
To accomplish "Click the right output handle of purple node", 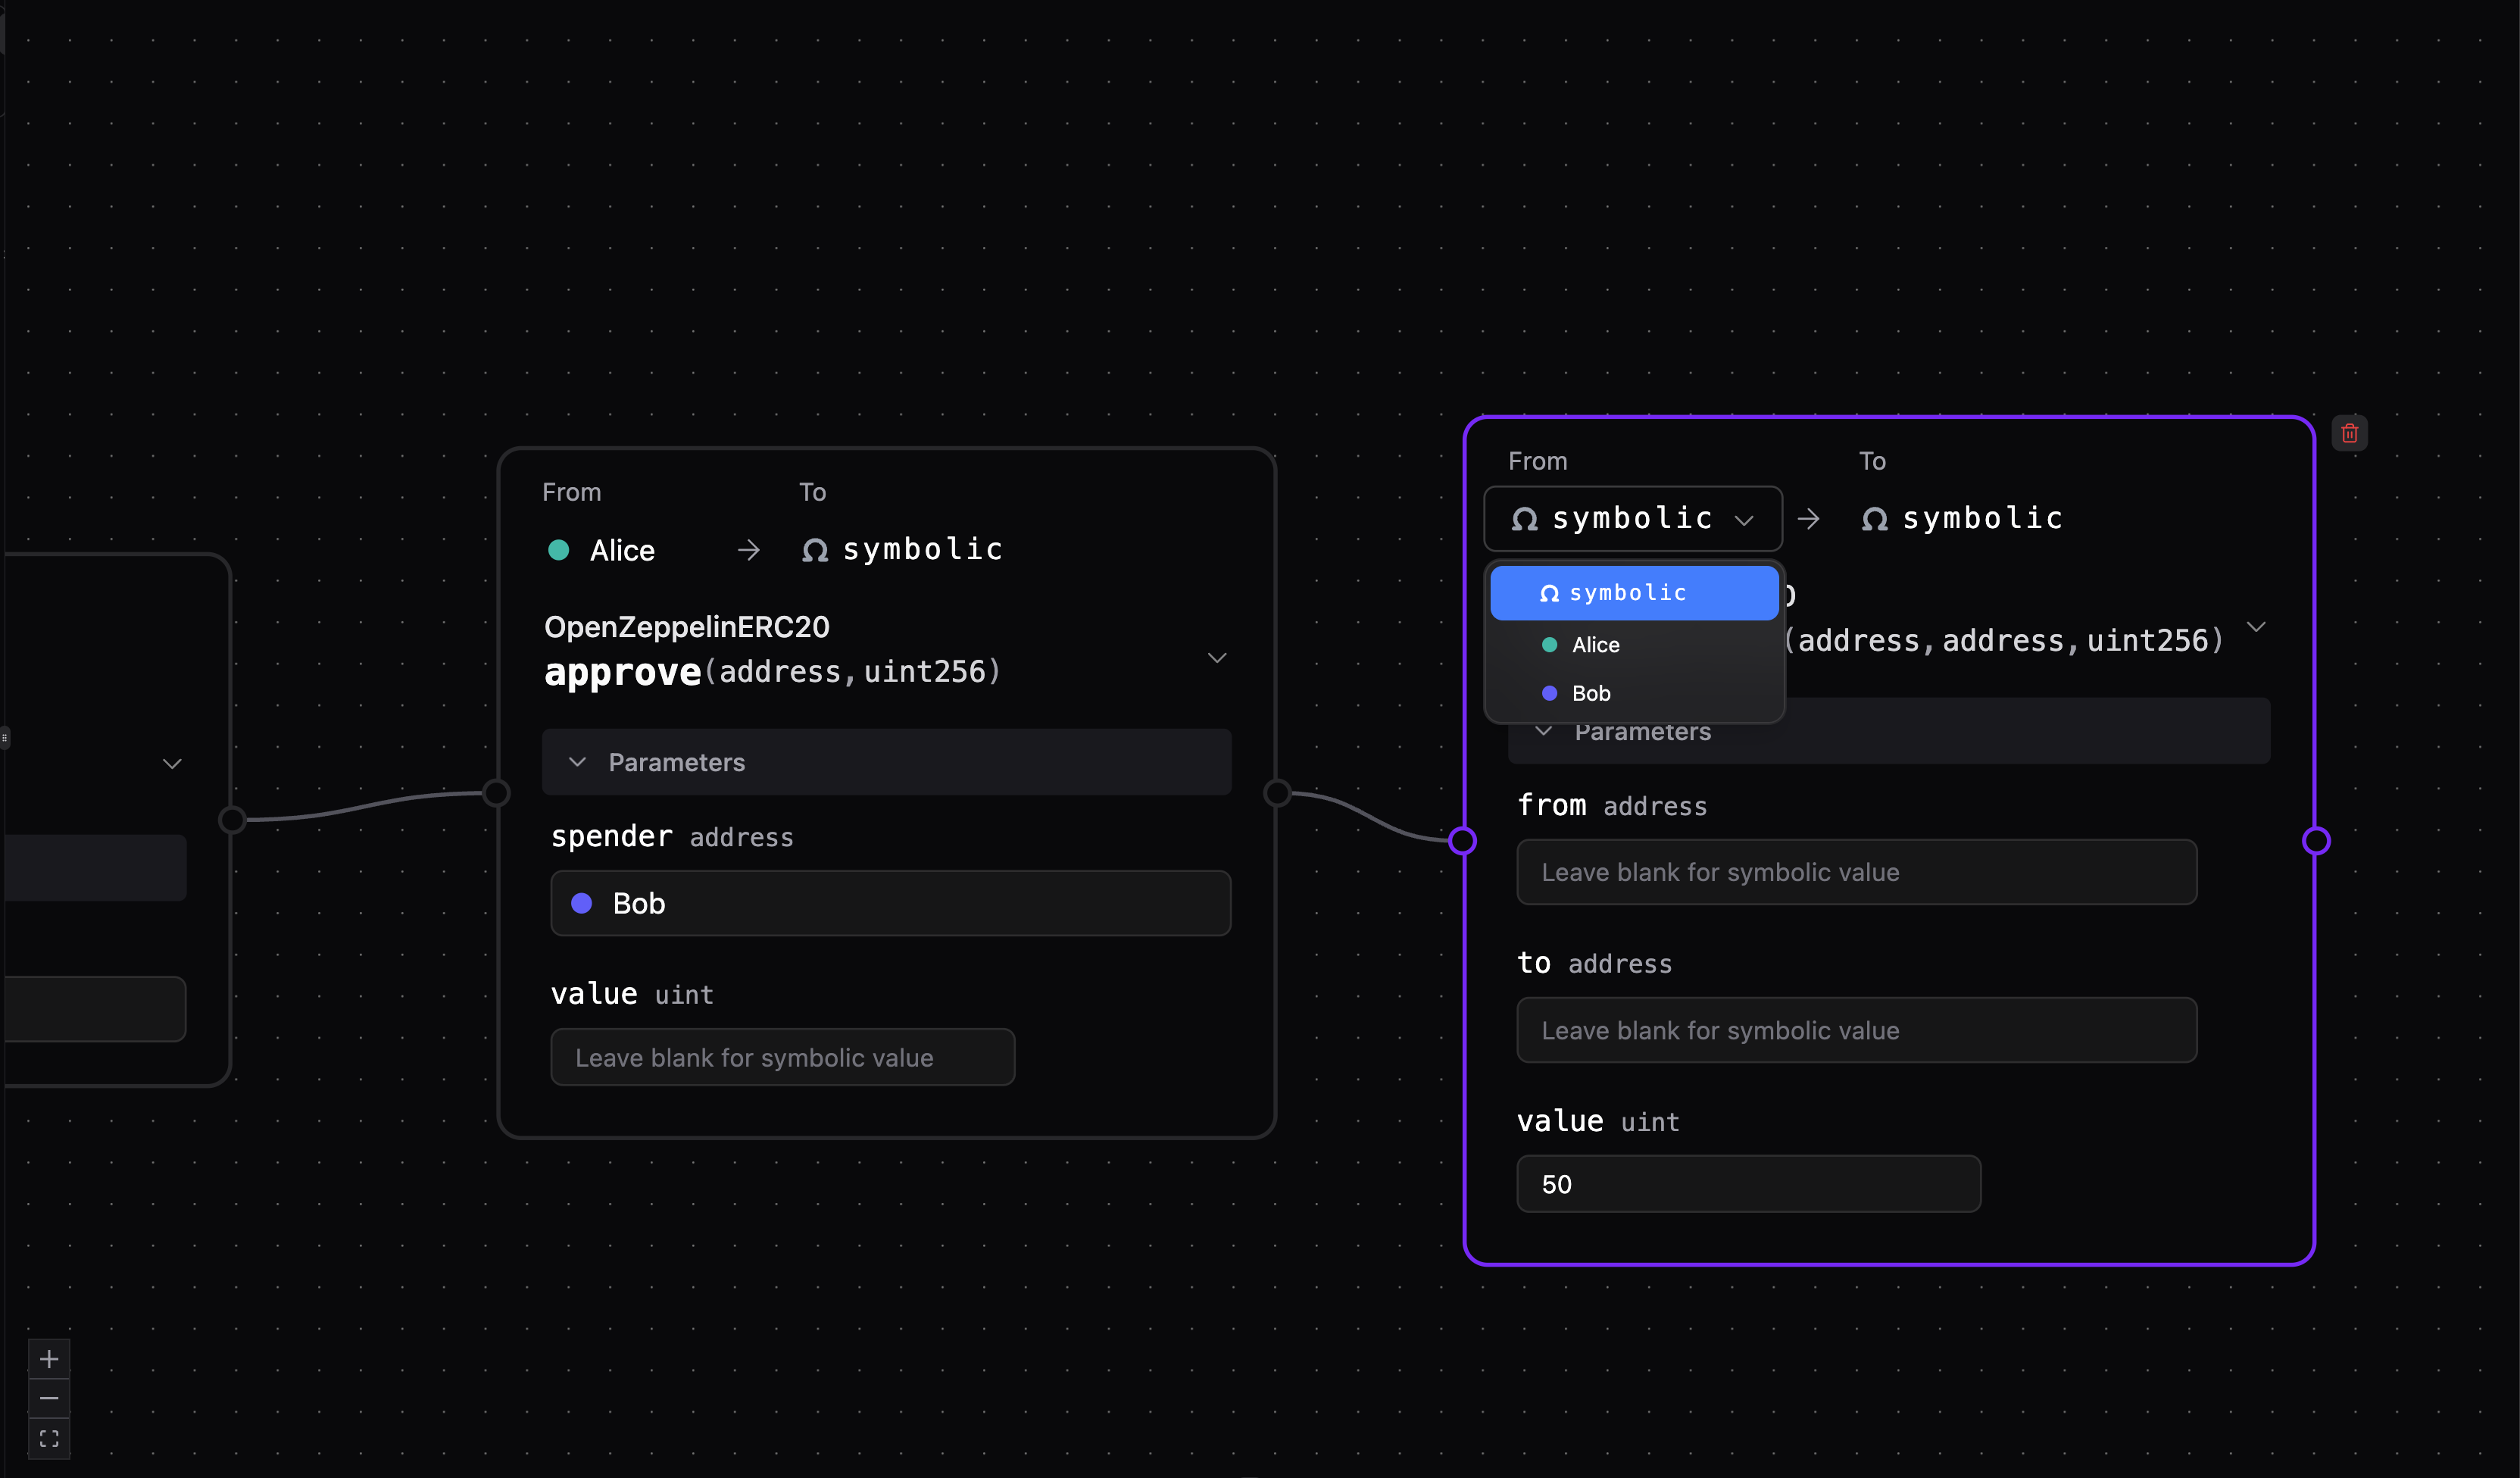I will tap(2316, 841).
